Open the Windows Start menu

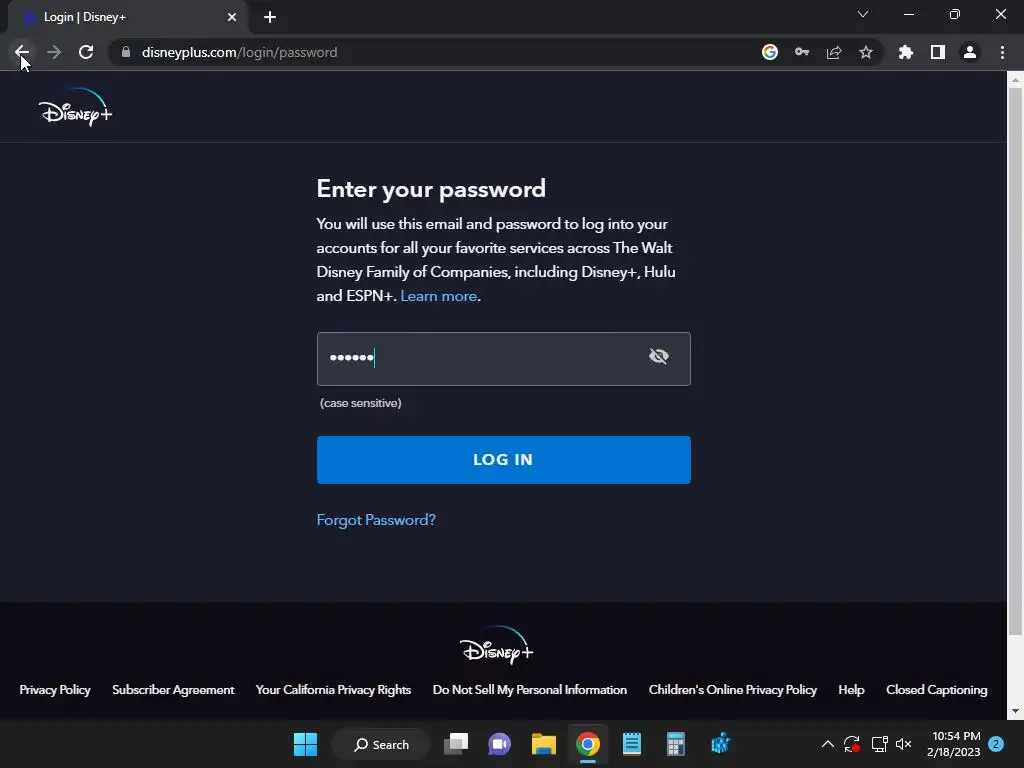305,744
